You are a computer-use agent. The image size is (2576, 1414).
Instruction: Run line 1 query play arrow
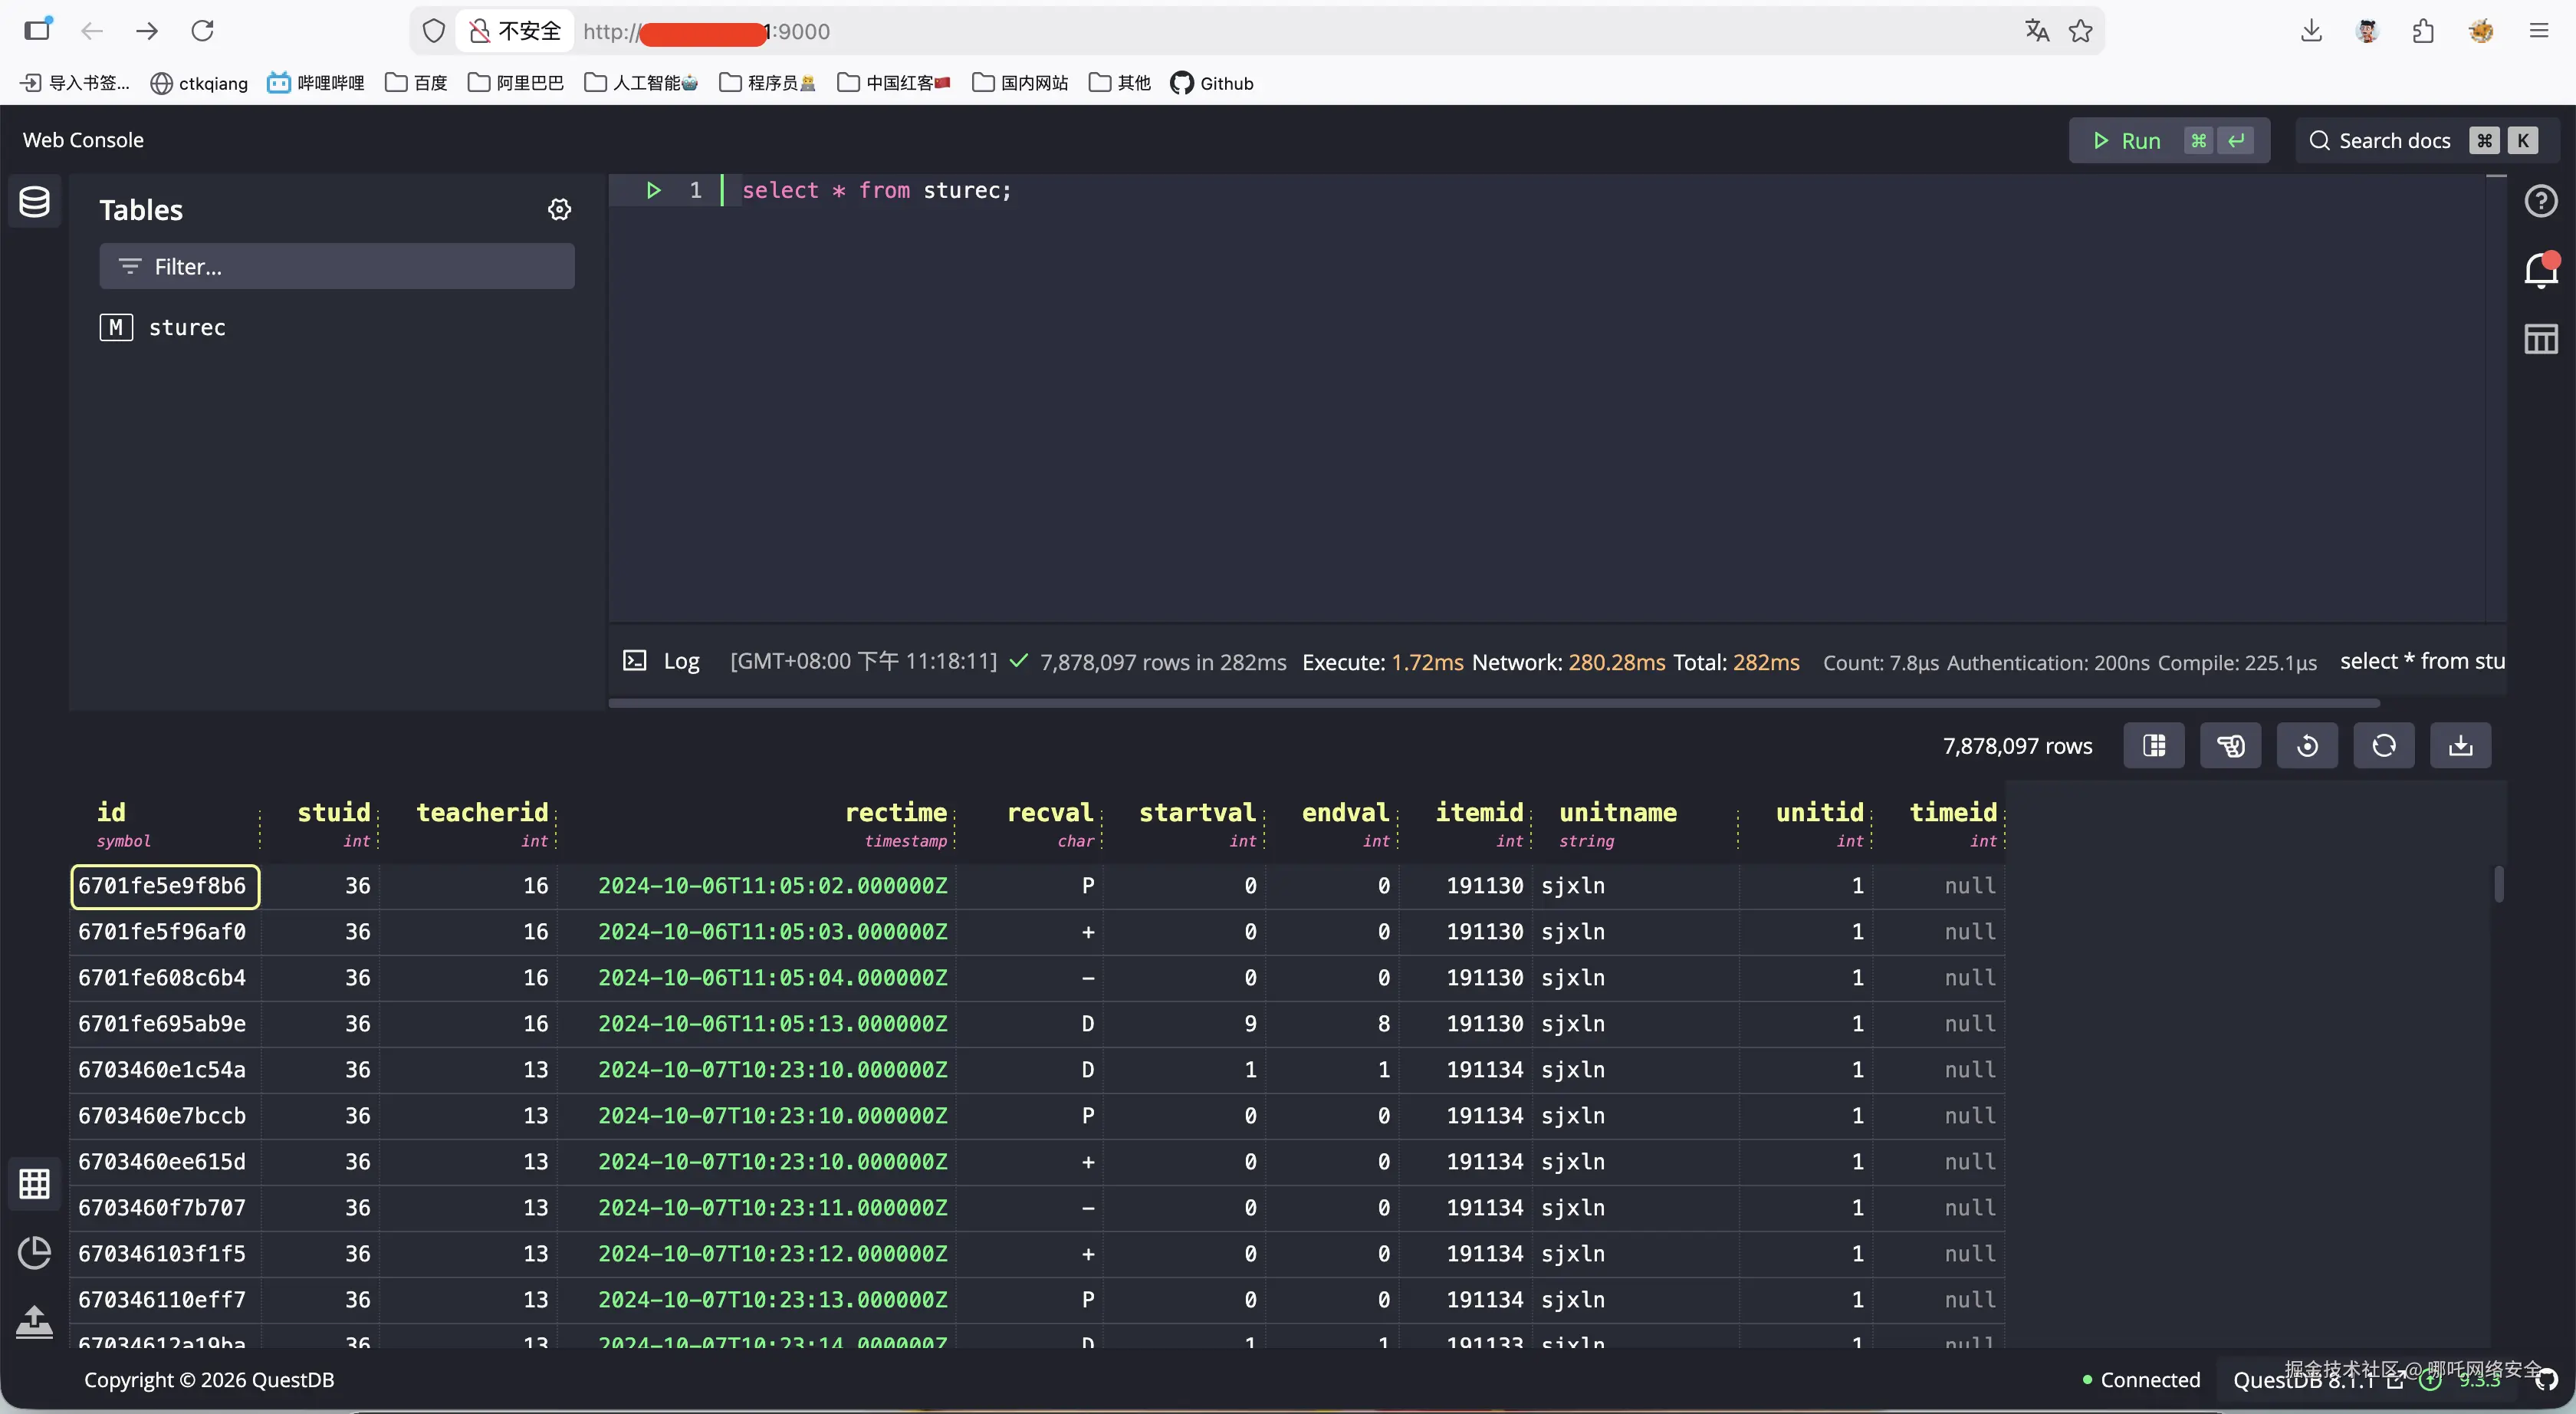653,190
